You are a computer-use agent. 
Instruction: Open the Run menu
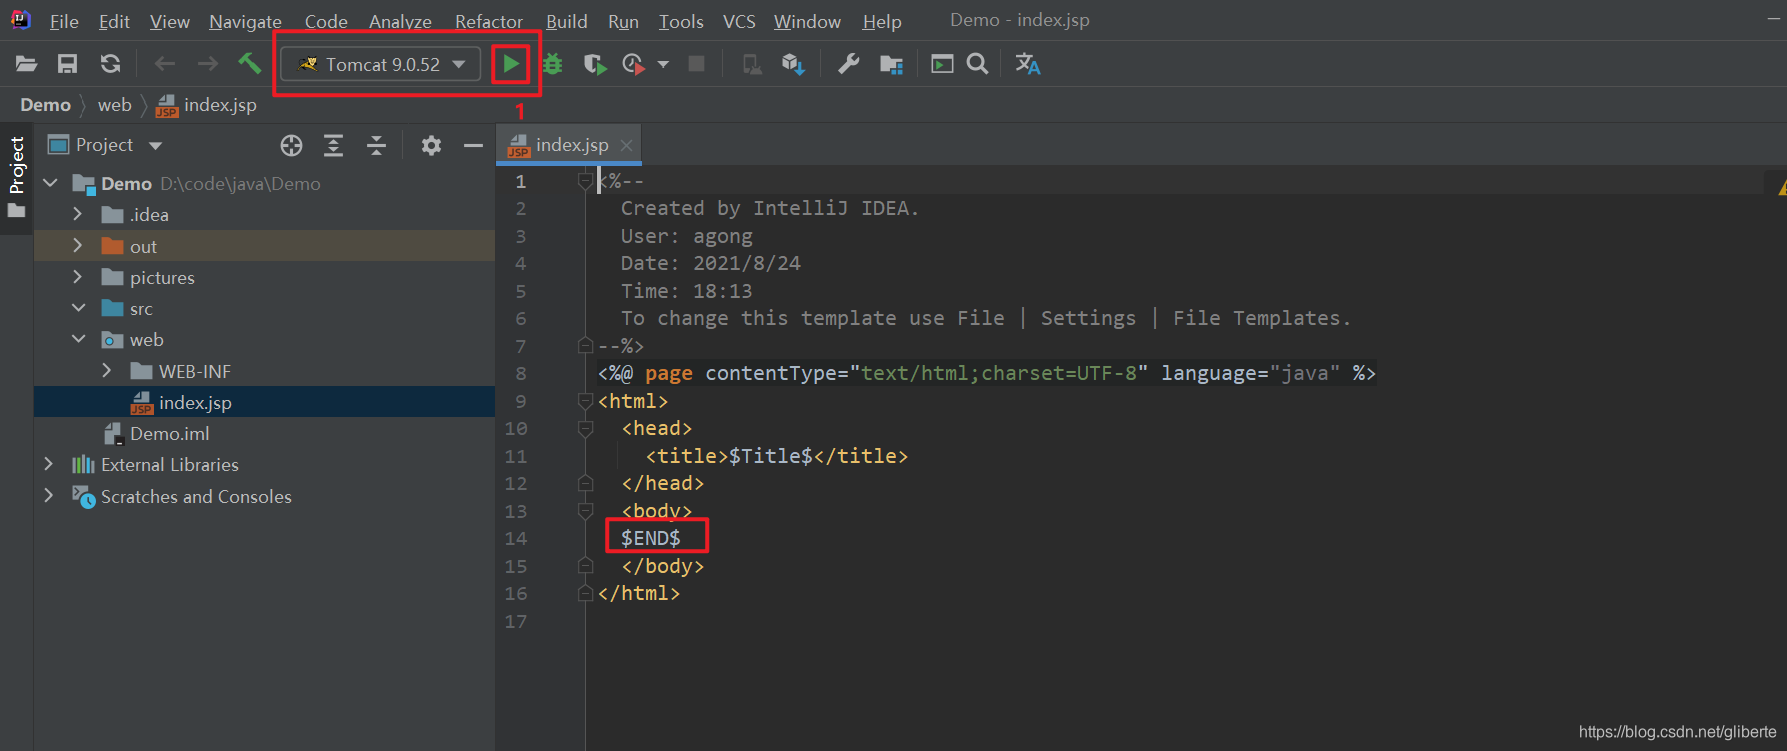(x=623, y=21)
